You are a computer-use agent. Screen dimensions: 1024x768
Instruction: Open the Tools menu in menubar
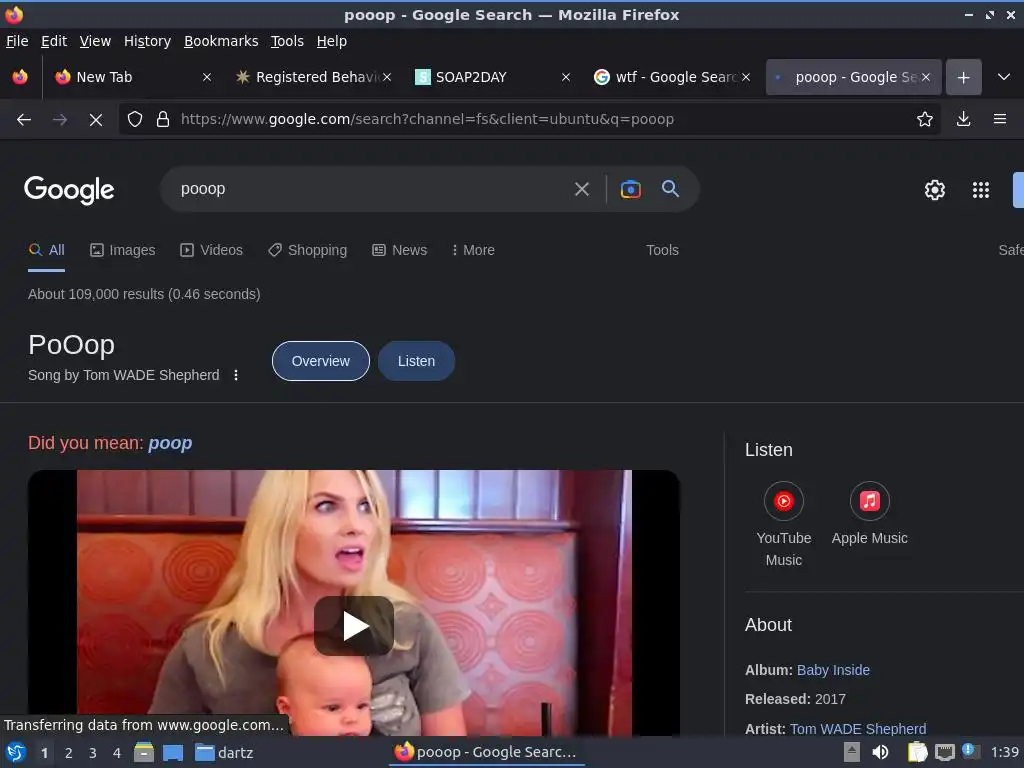287,41
